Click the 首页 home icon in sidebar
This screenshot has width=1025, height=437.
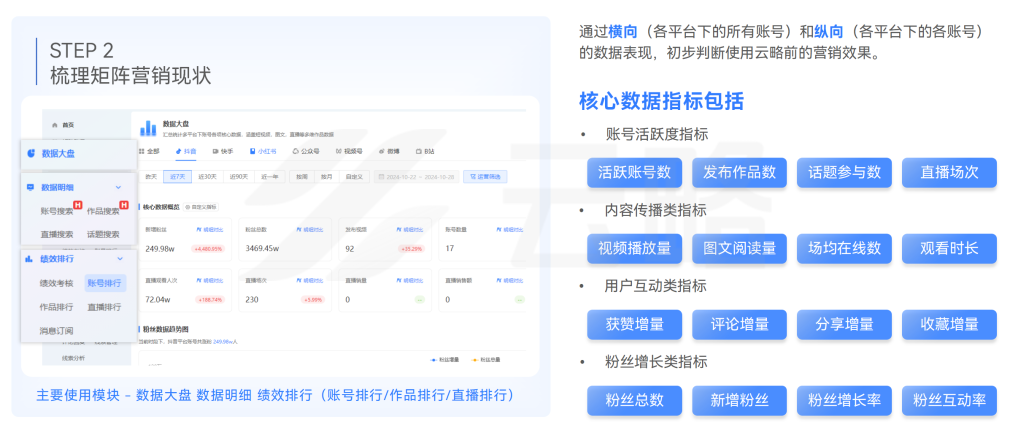pyautogui.click(x=54, y=125)
